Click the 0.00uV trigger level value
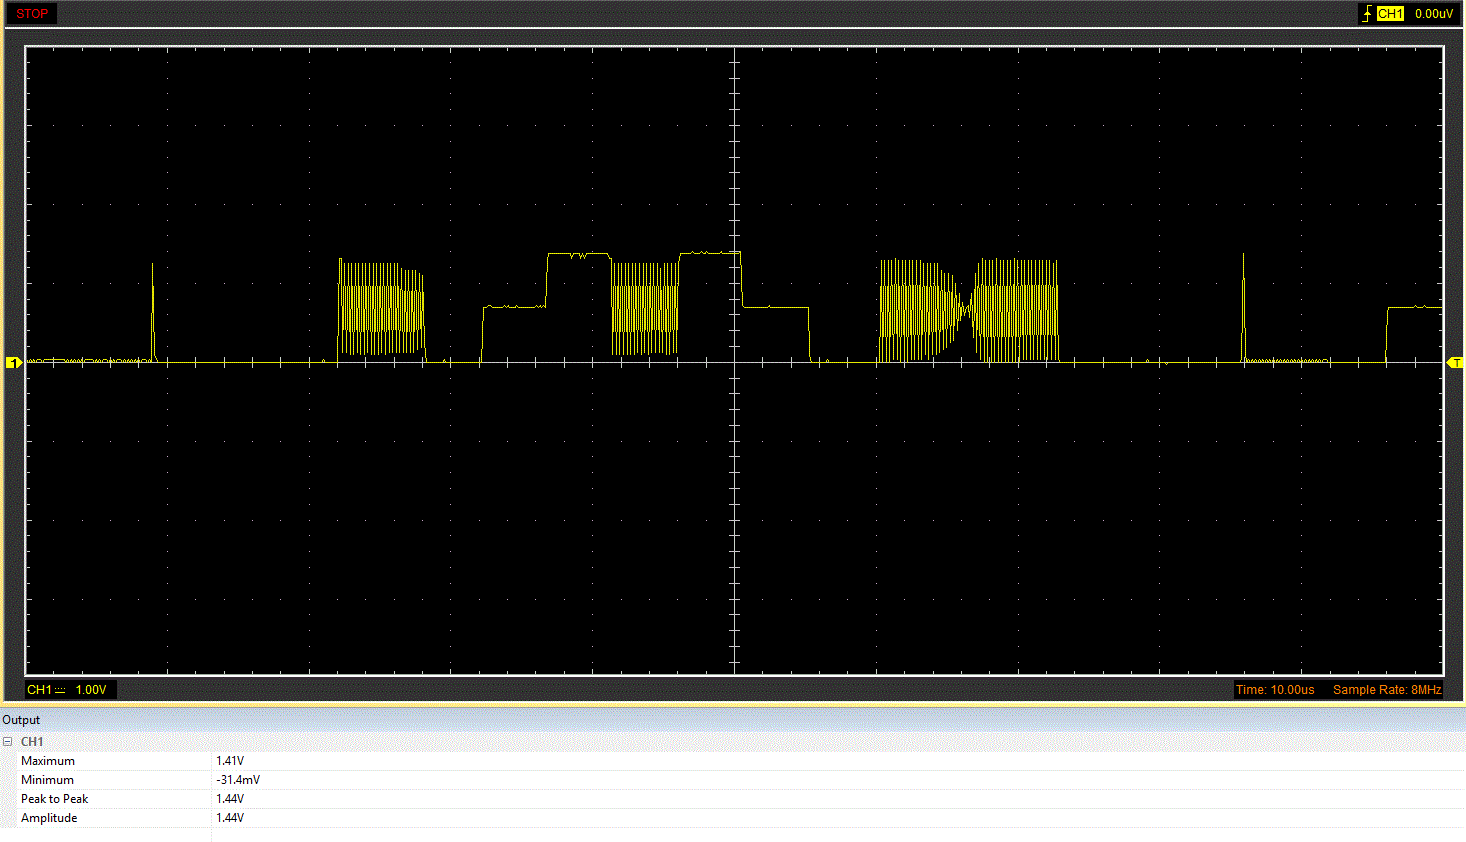Screen dimensions: 1466x842 pyautogui.click(x=1434, y=14)
